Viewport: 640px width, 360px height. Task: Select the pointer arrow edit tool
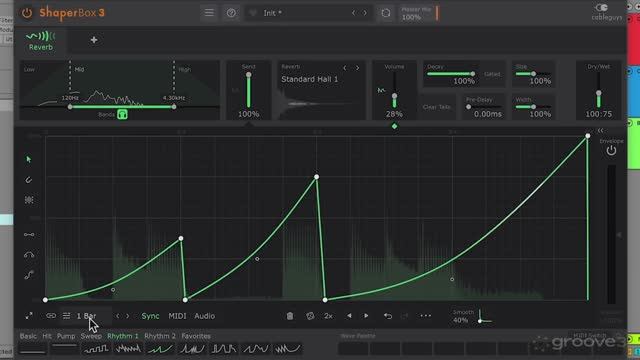[29, 159]
